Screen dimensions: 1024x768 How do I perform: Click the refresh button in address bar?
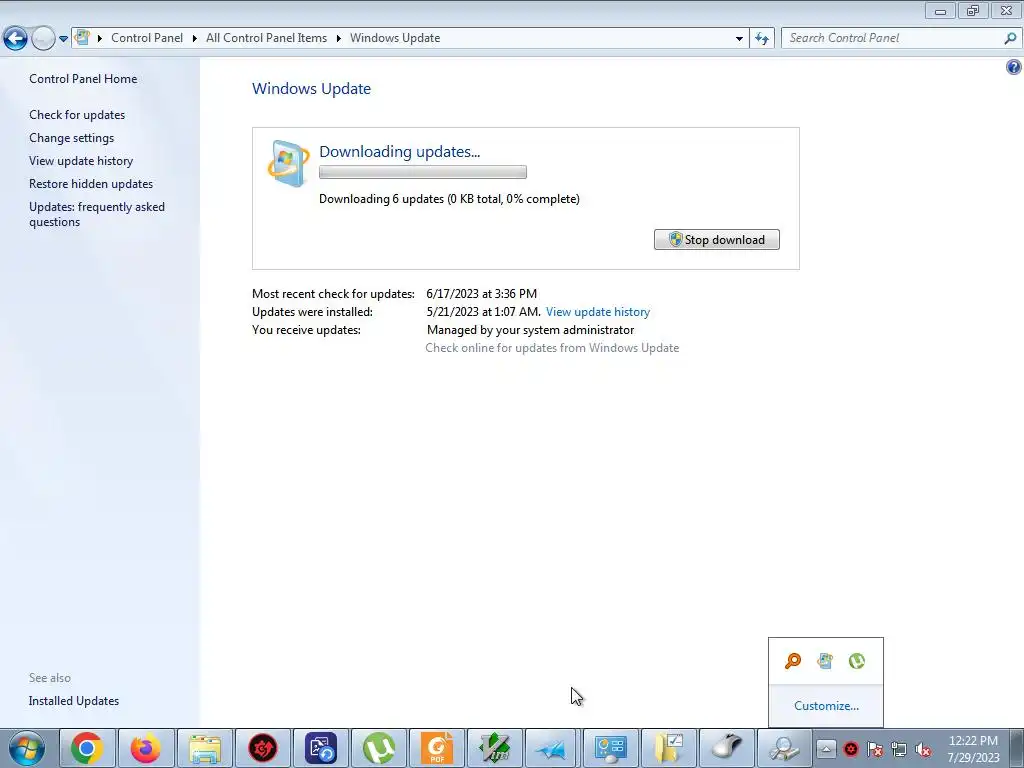(x=762, y=39)
